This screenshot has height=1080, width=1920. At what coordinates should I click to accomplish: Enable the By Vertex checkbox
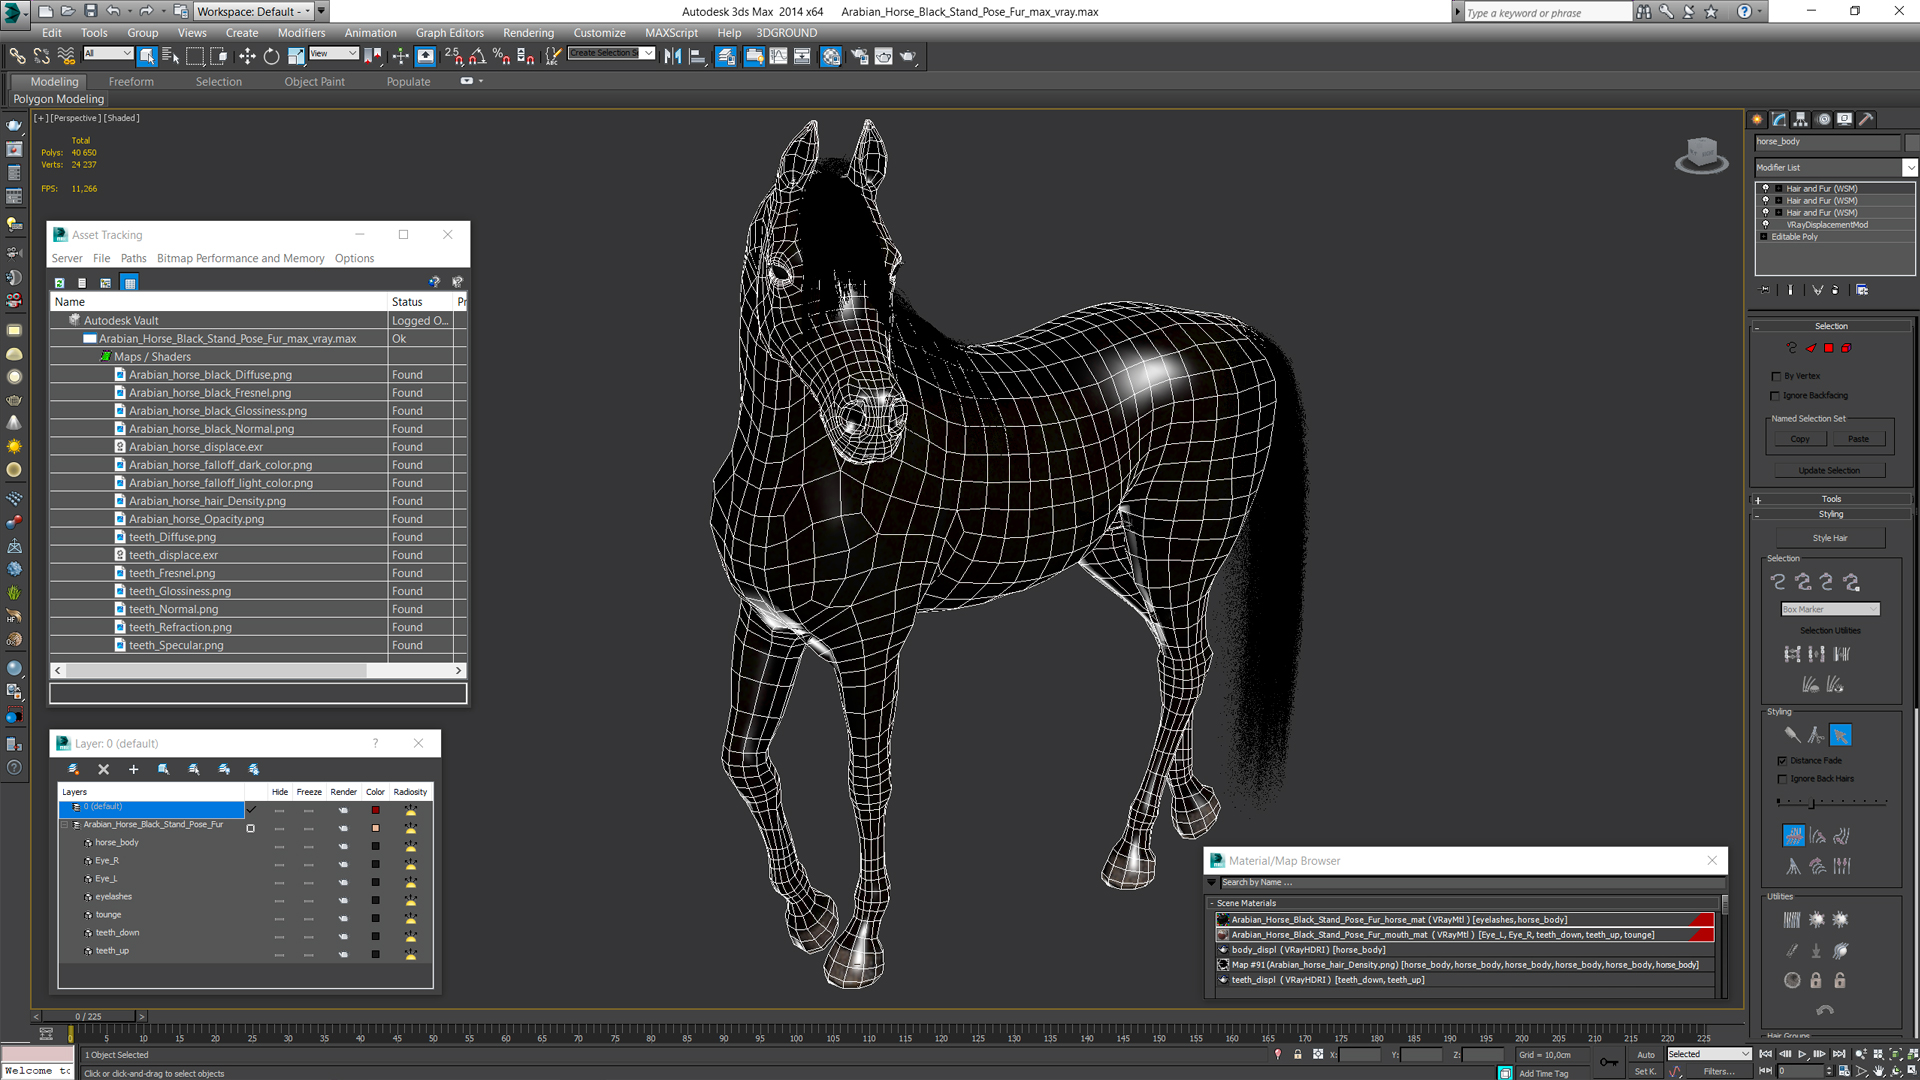[1776, 376]
